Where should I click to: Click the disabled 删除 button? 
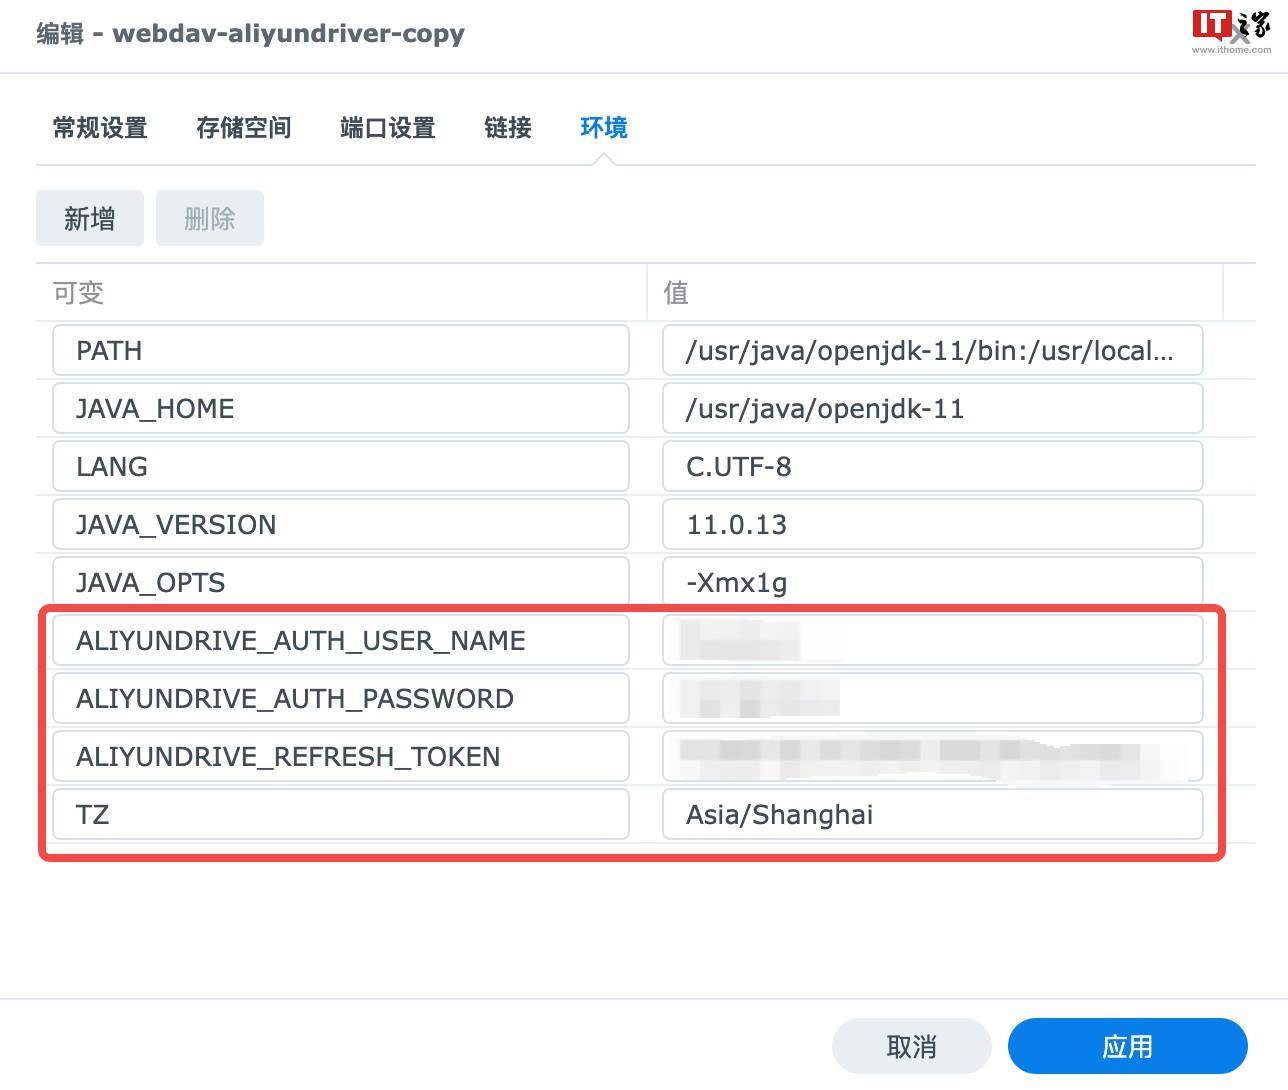209,218
